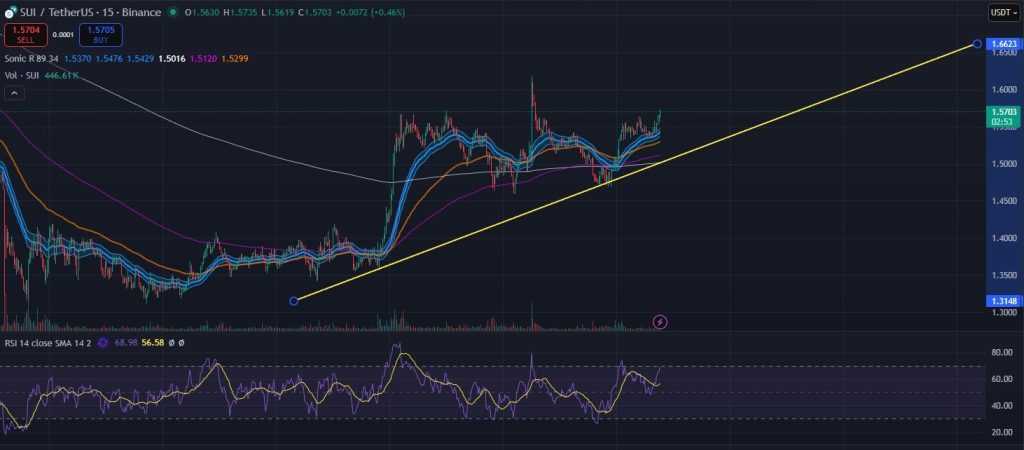Select the trend line's upper anchor point

pos(976,44)
